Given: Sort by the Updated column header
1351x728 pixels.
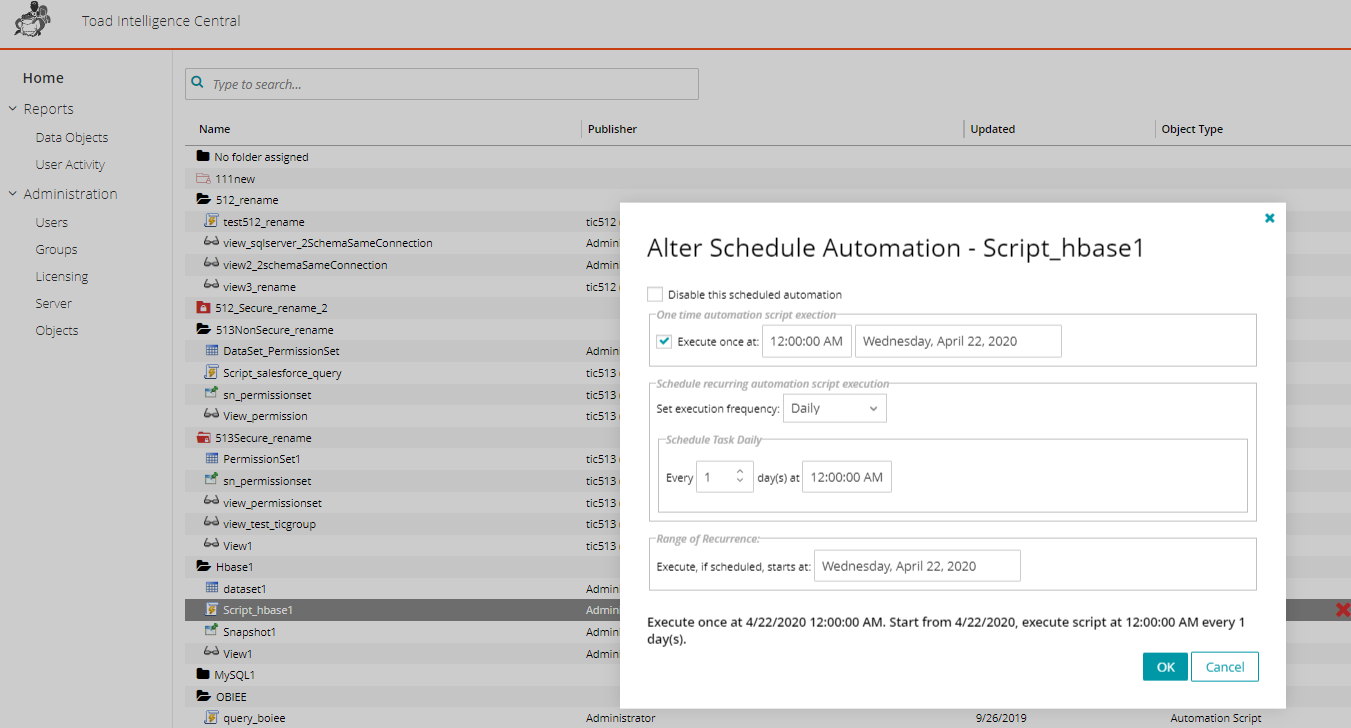Looking at the screenshot, I should tap(993, 129).
